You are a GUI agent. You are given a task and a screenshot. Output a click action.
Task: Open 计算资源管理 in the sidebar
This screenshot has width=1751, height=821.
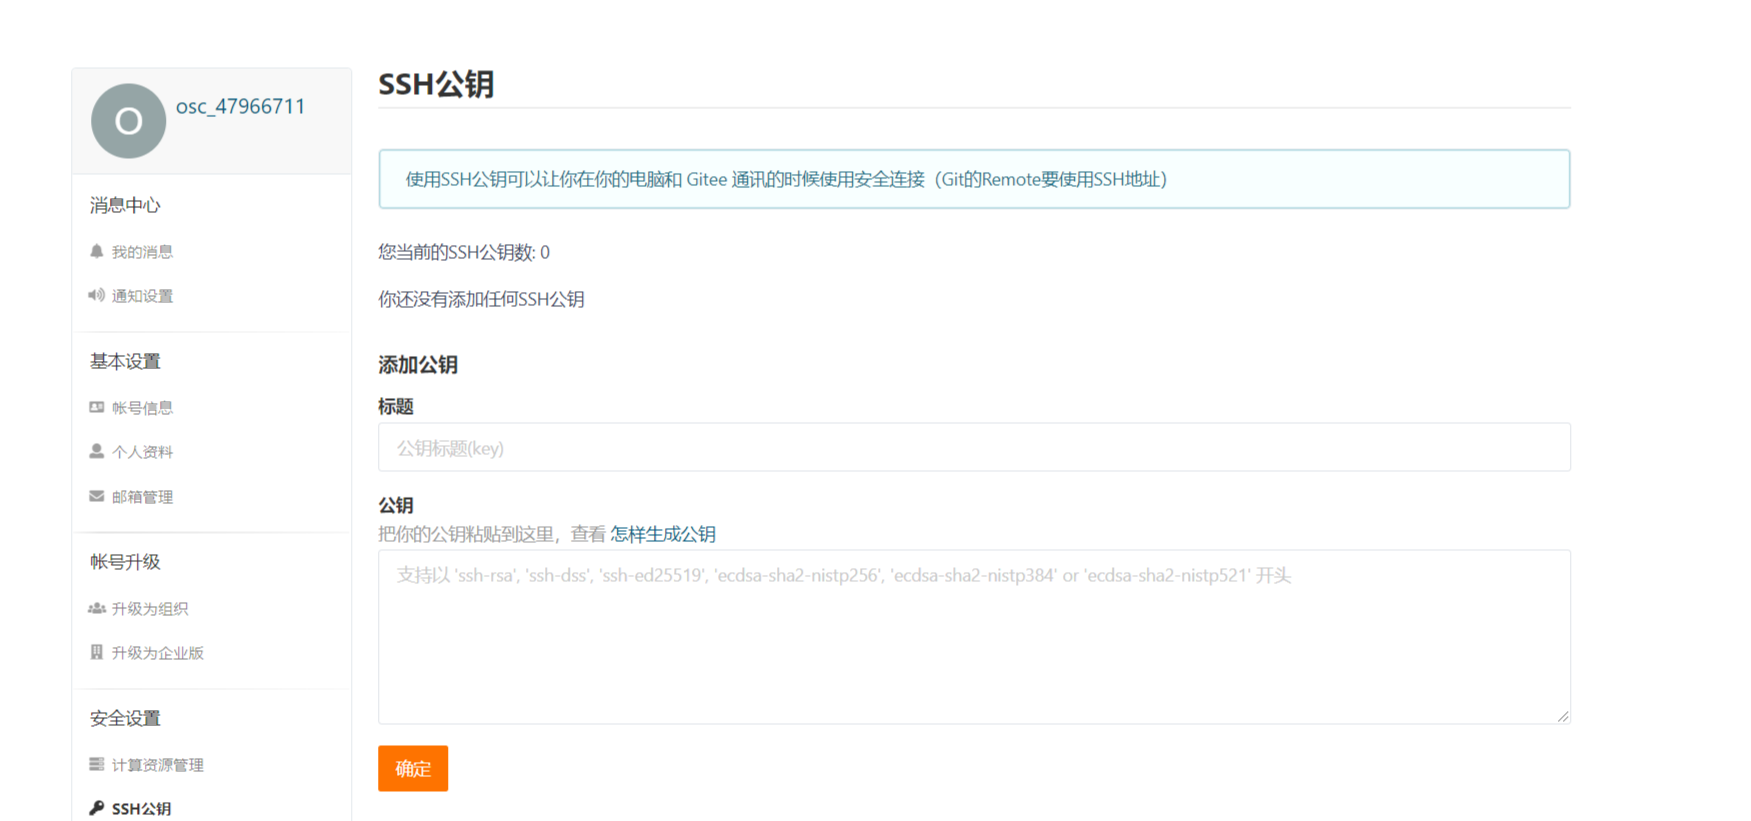point(158,765)
